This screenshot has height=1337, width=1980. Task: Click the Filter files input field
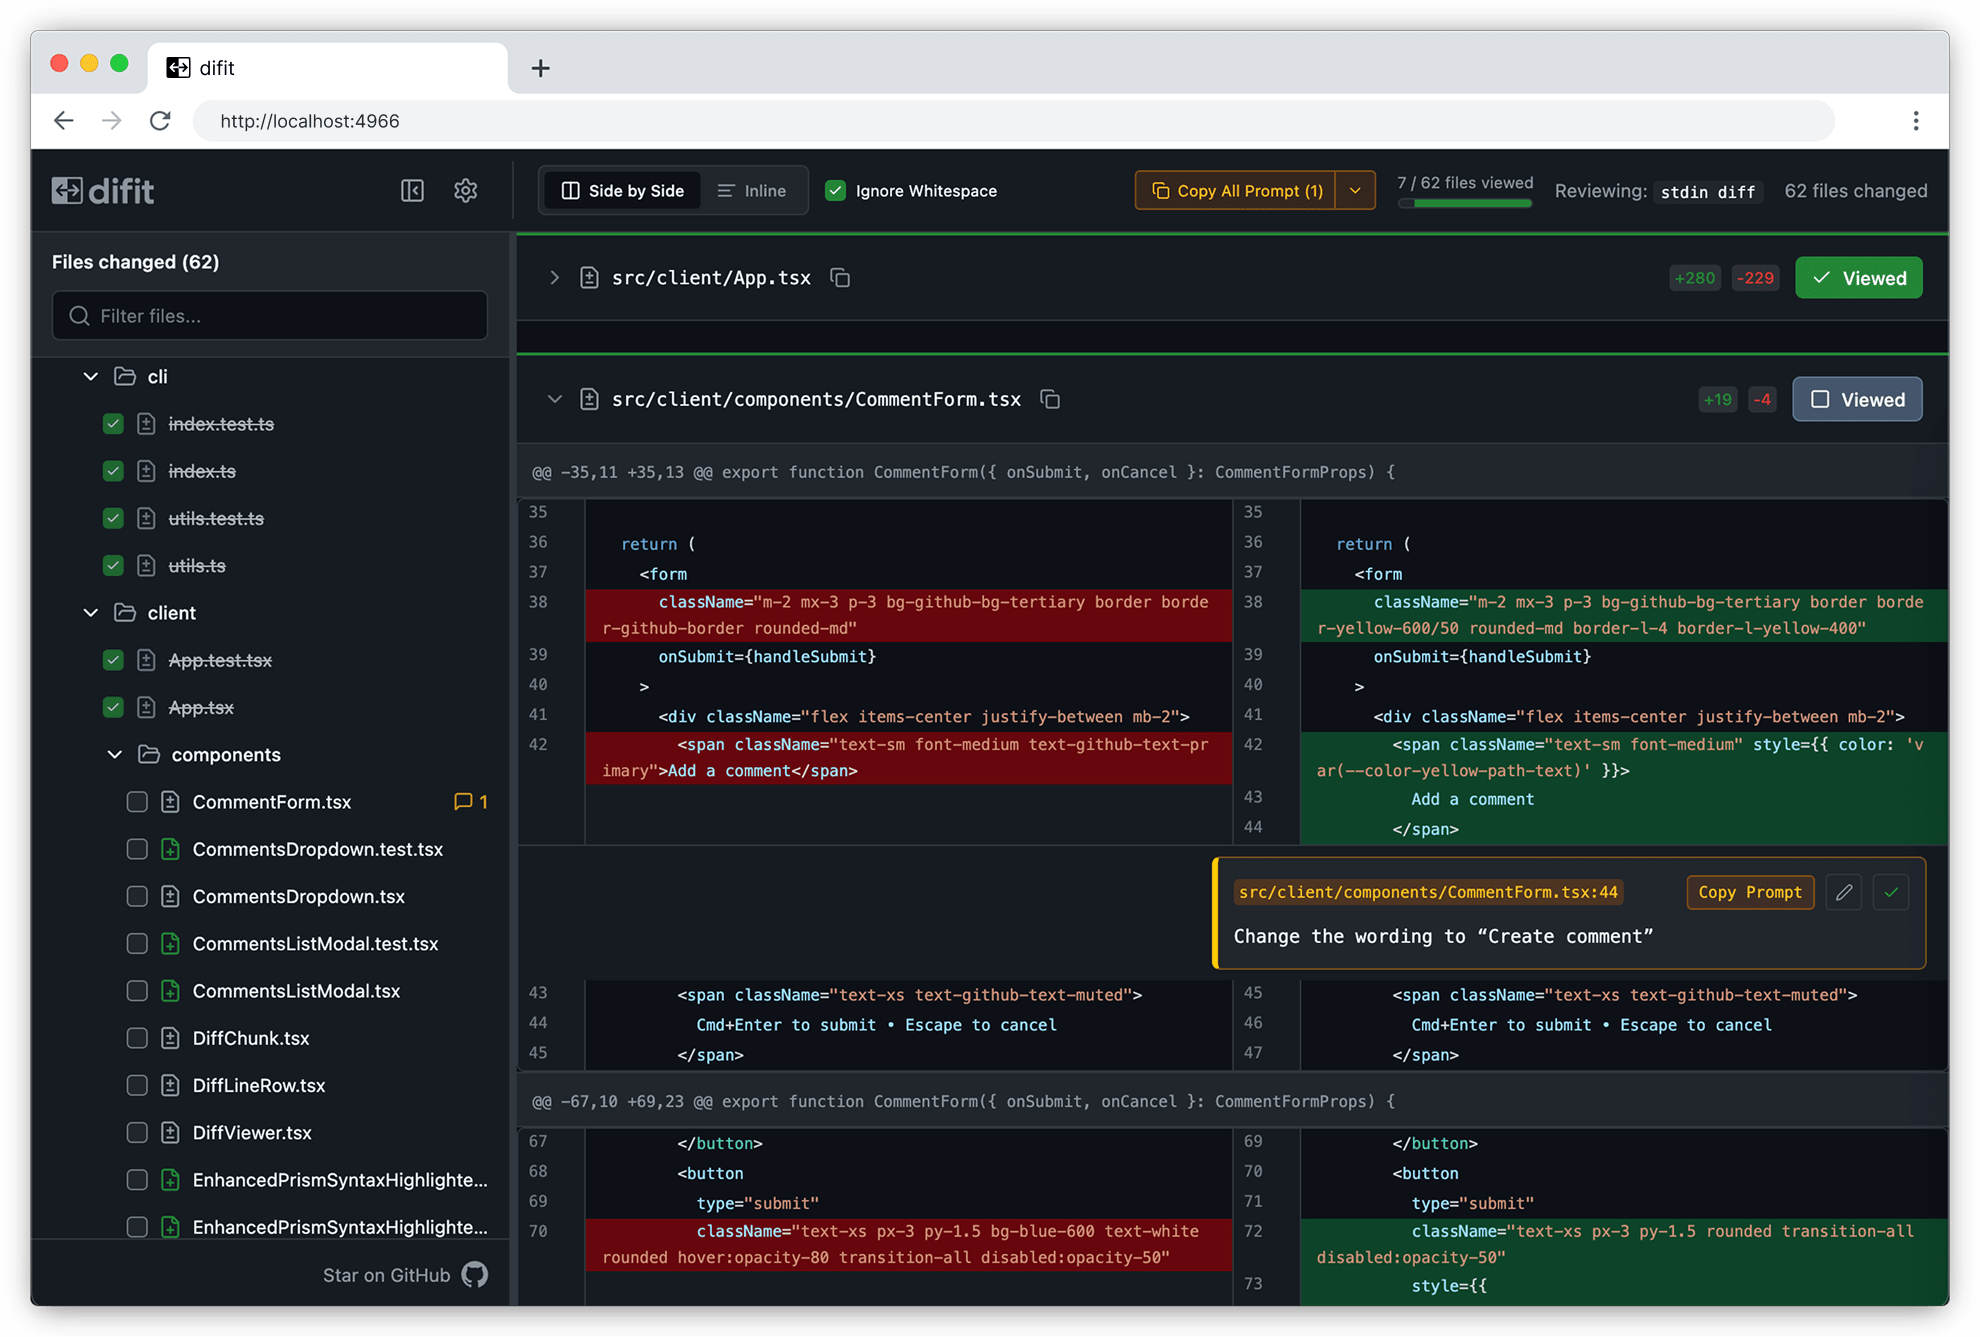(x=269, y=315)
